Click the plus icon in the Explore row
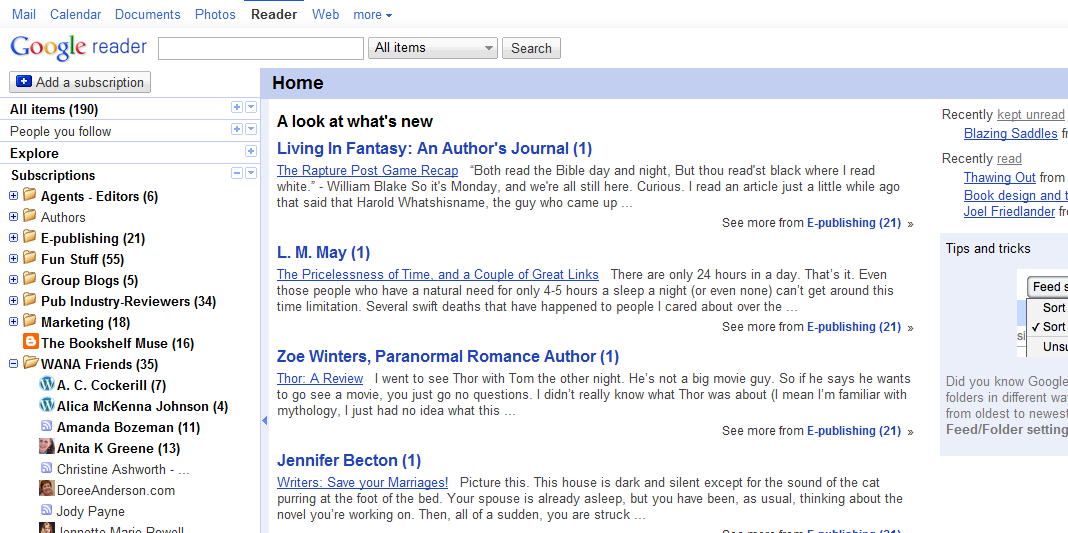This screenshot has width=1068, height=533. (251, 151)
